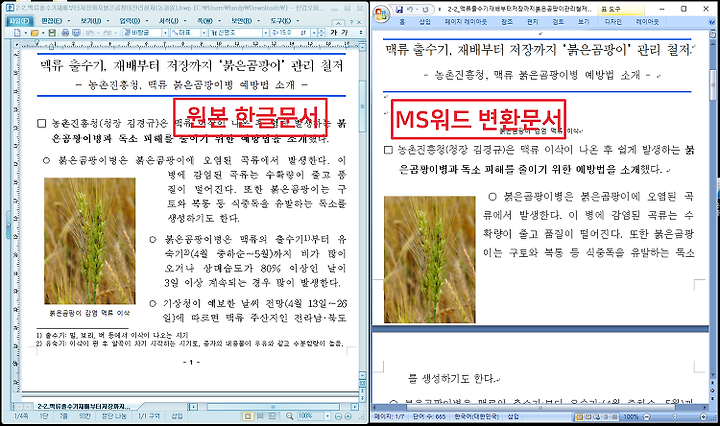Toggle bold 가 in Hangul toolbar
The image size is (720, 426).
click(334, 33)
